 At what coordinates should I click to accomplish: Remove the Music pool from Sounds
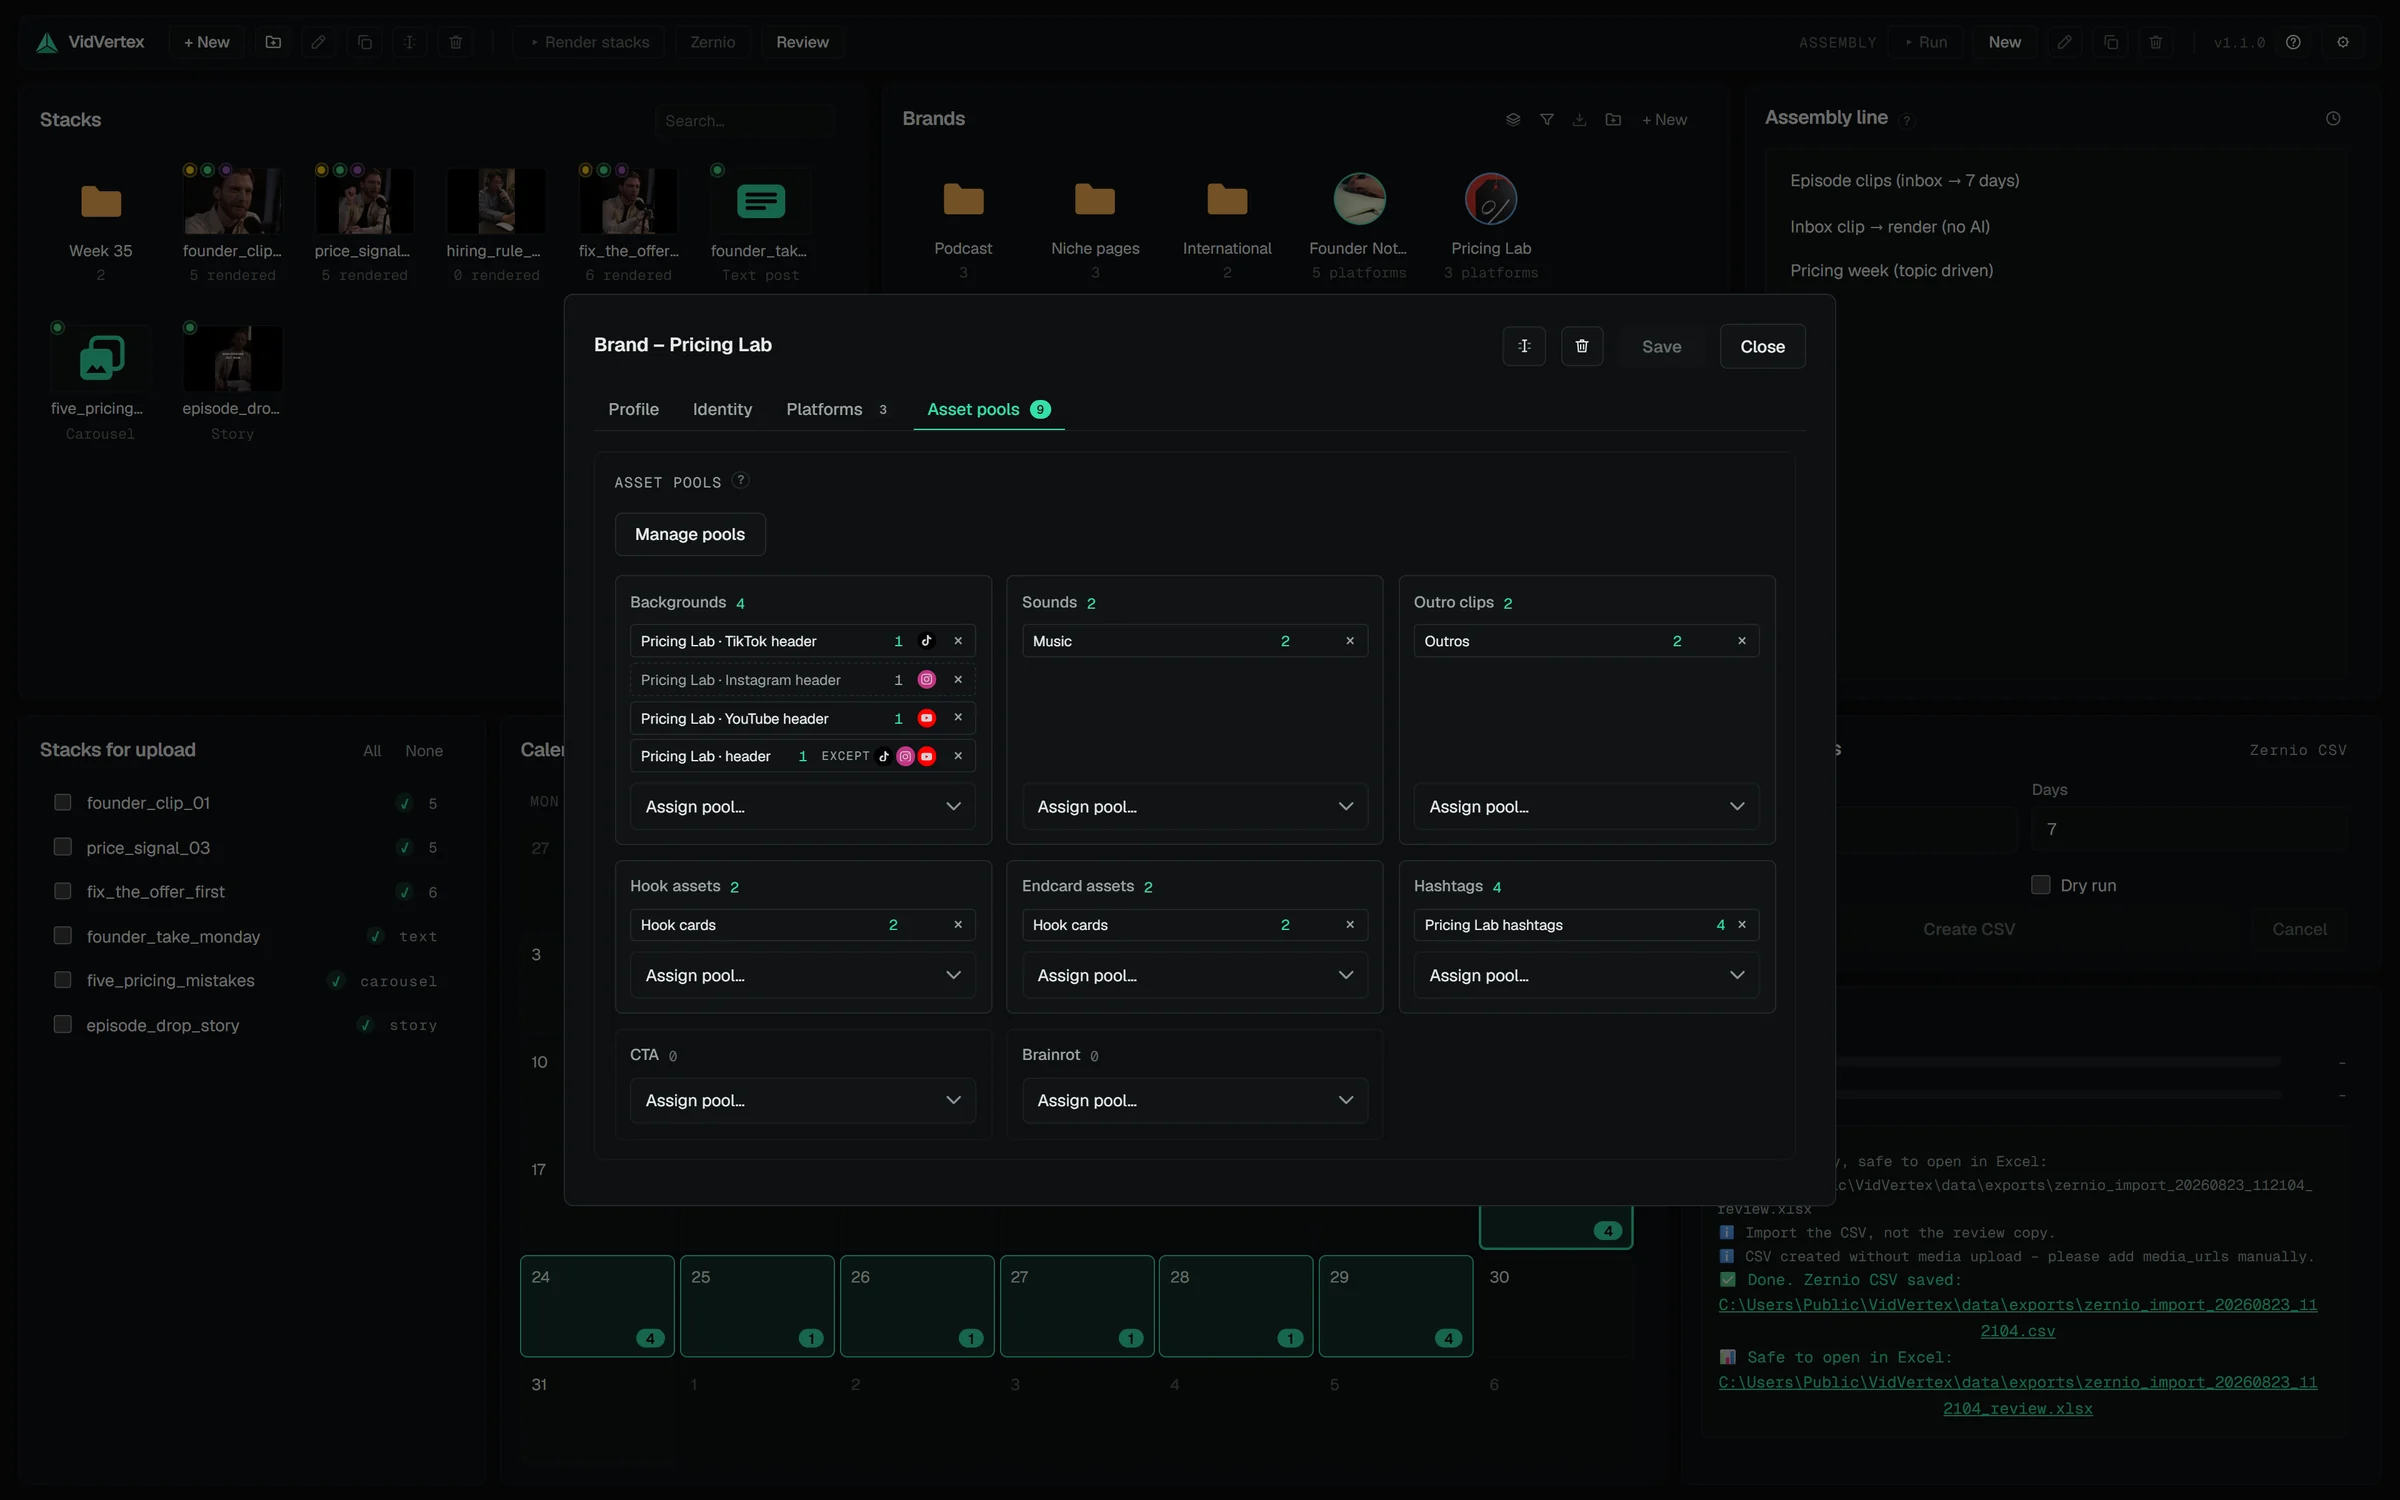point(1350,641)
